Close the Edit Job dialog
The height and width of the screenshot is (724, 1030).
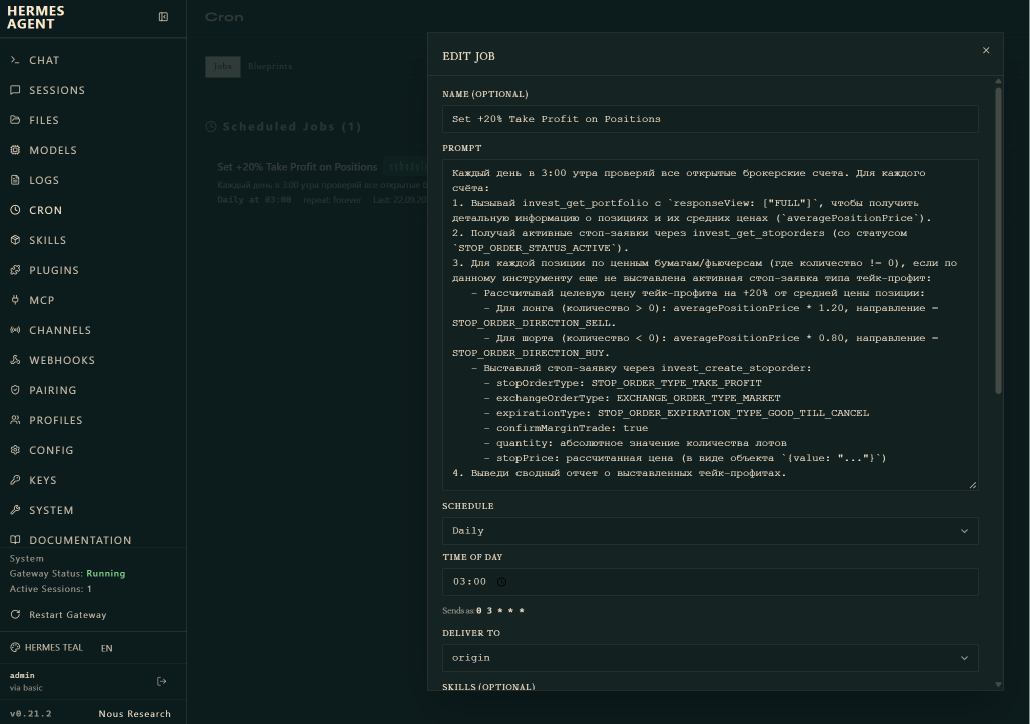(x=986, y=51)
